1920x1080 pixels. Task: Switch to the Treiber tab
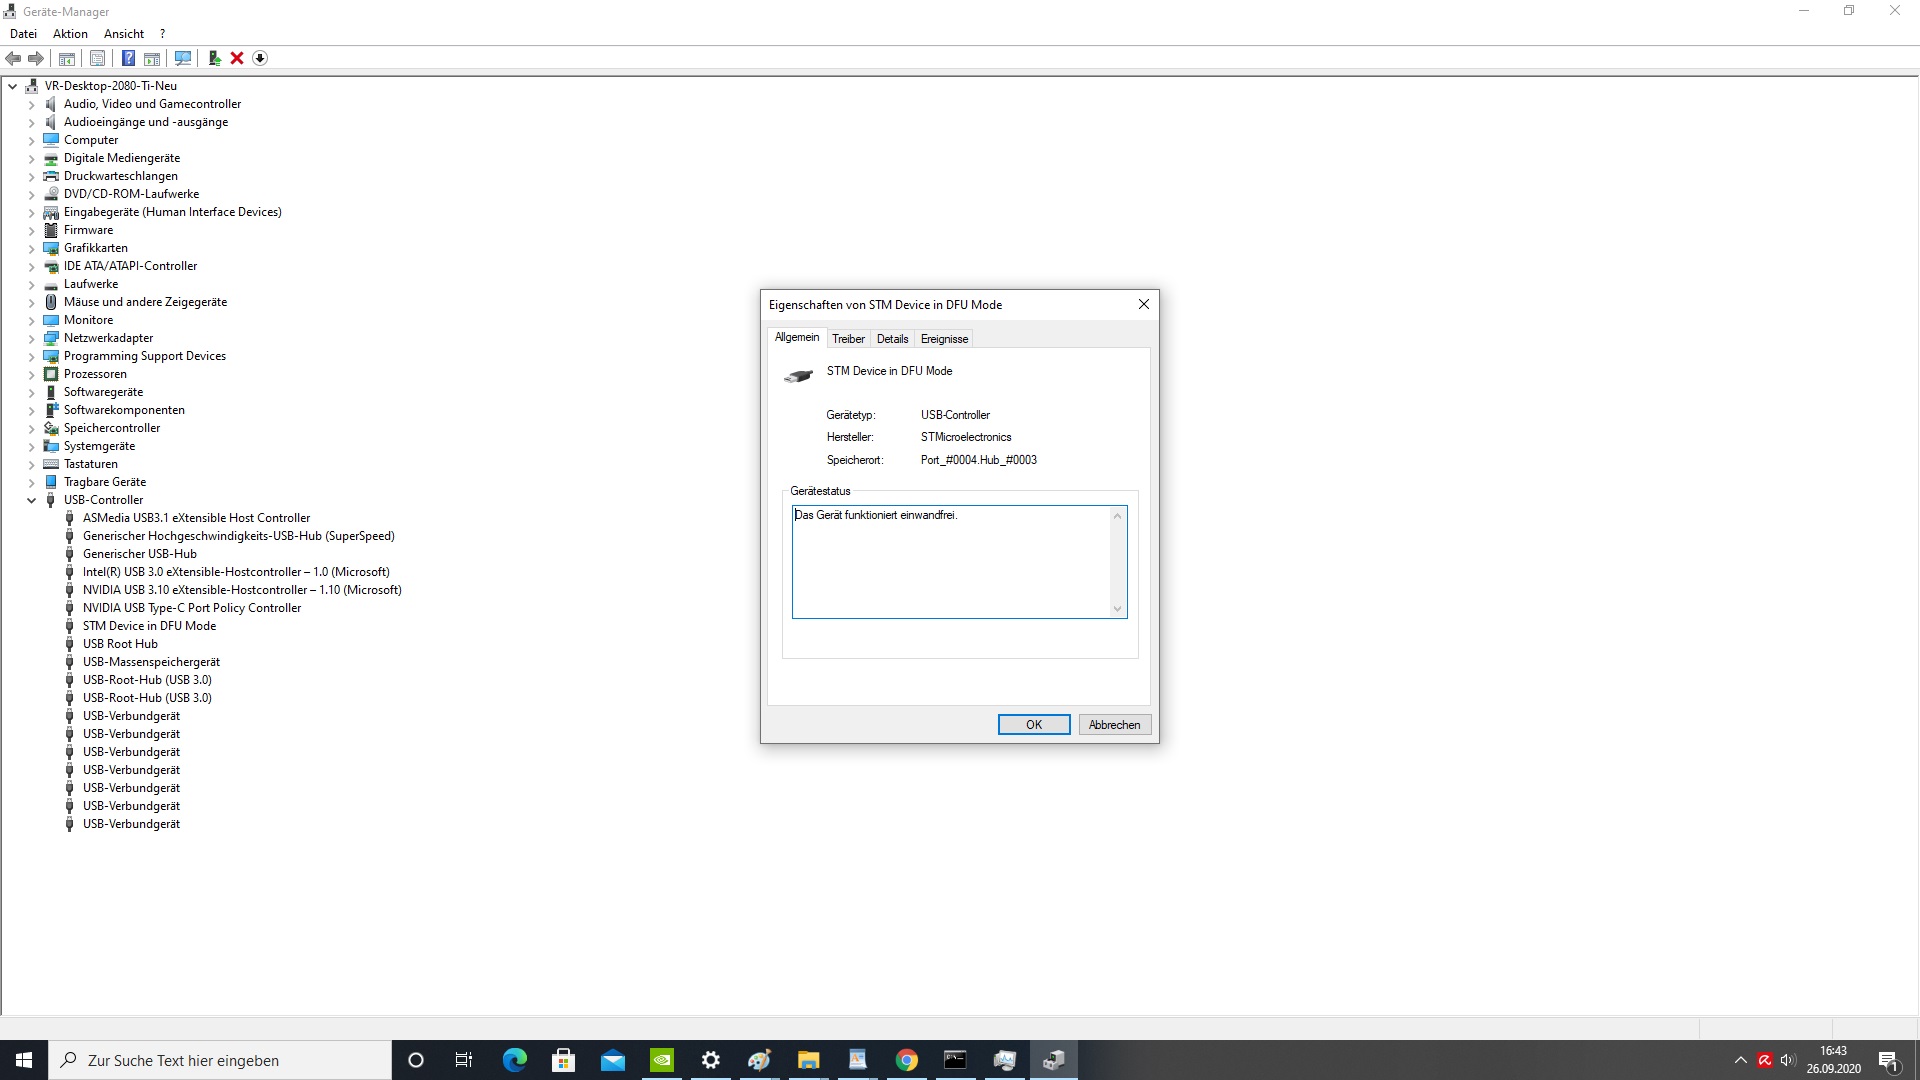point(848,338)
